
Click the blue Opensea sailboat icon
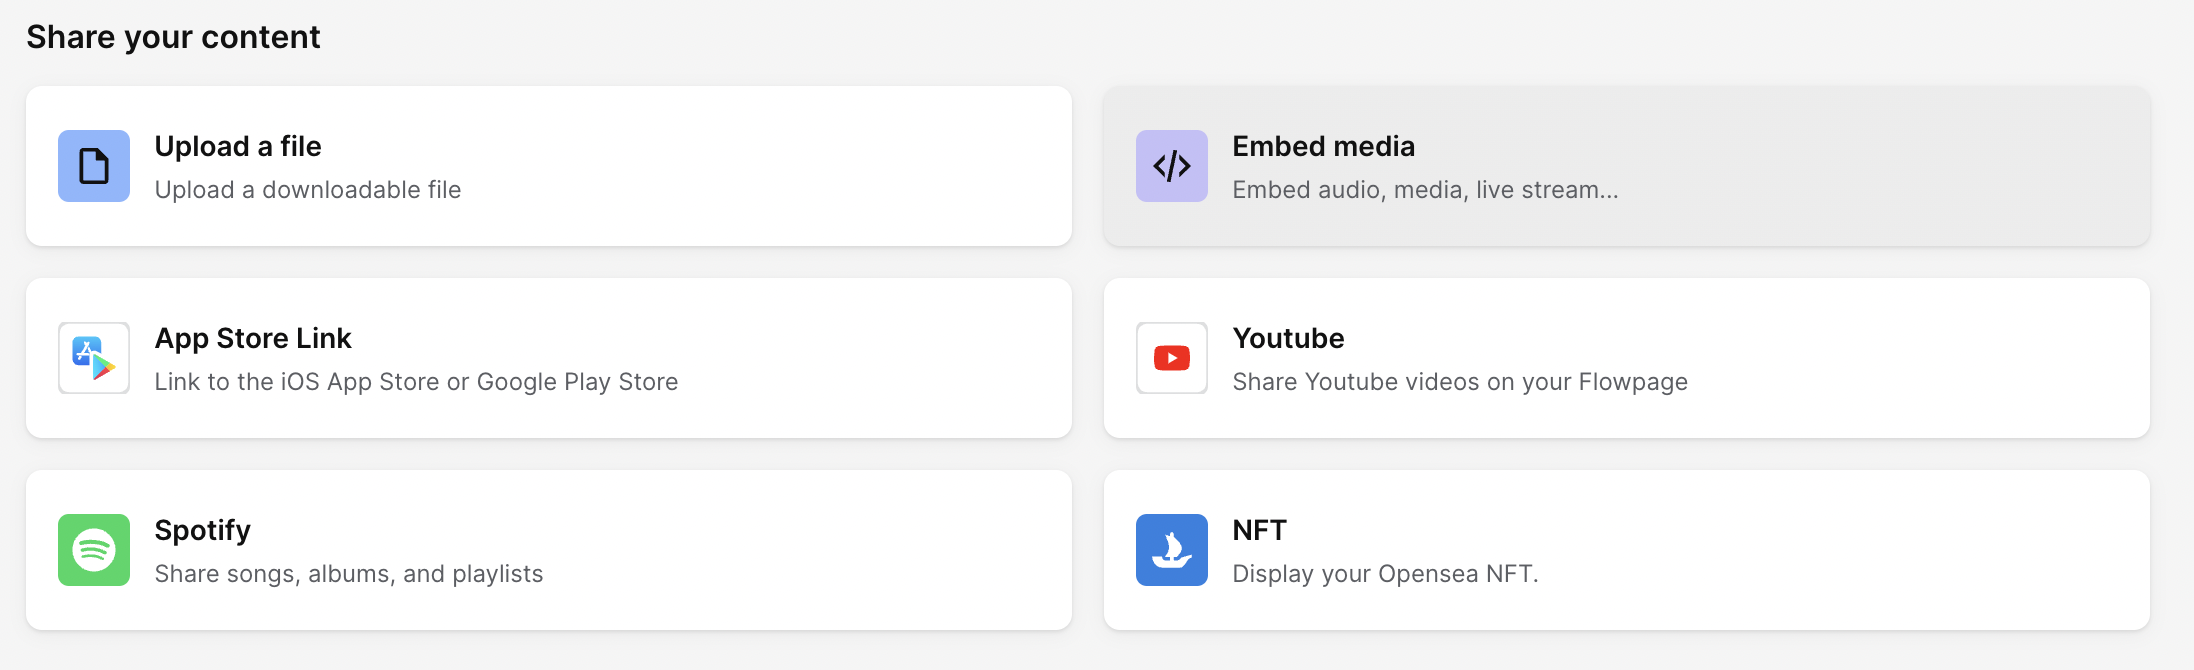pyautogui.click(x=1171, y=550)
